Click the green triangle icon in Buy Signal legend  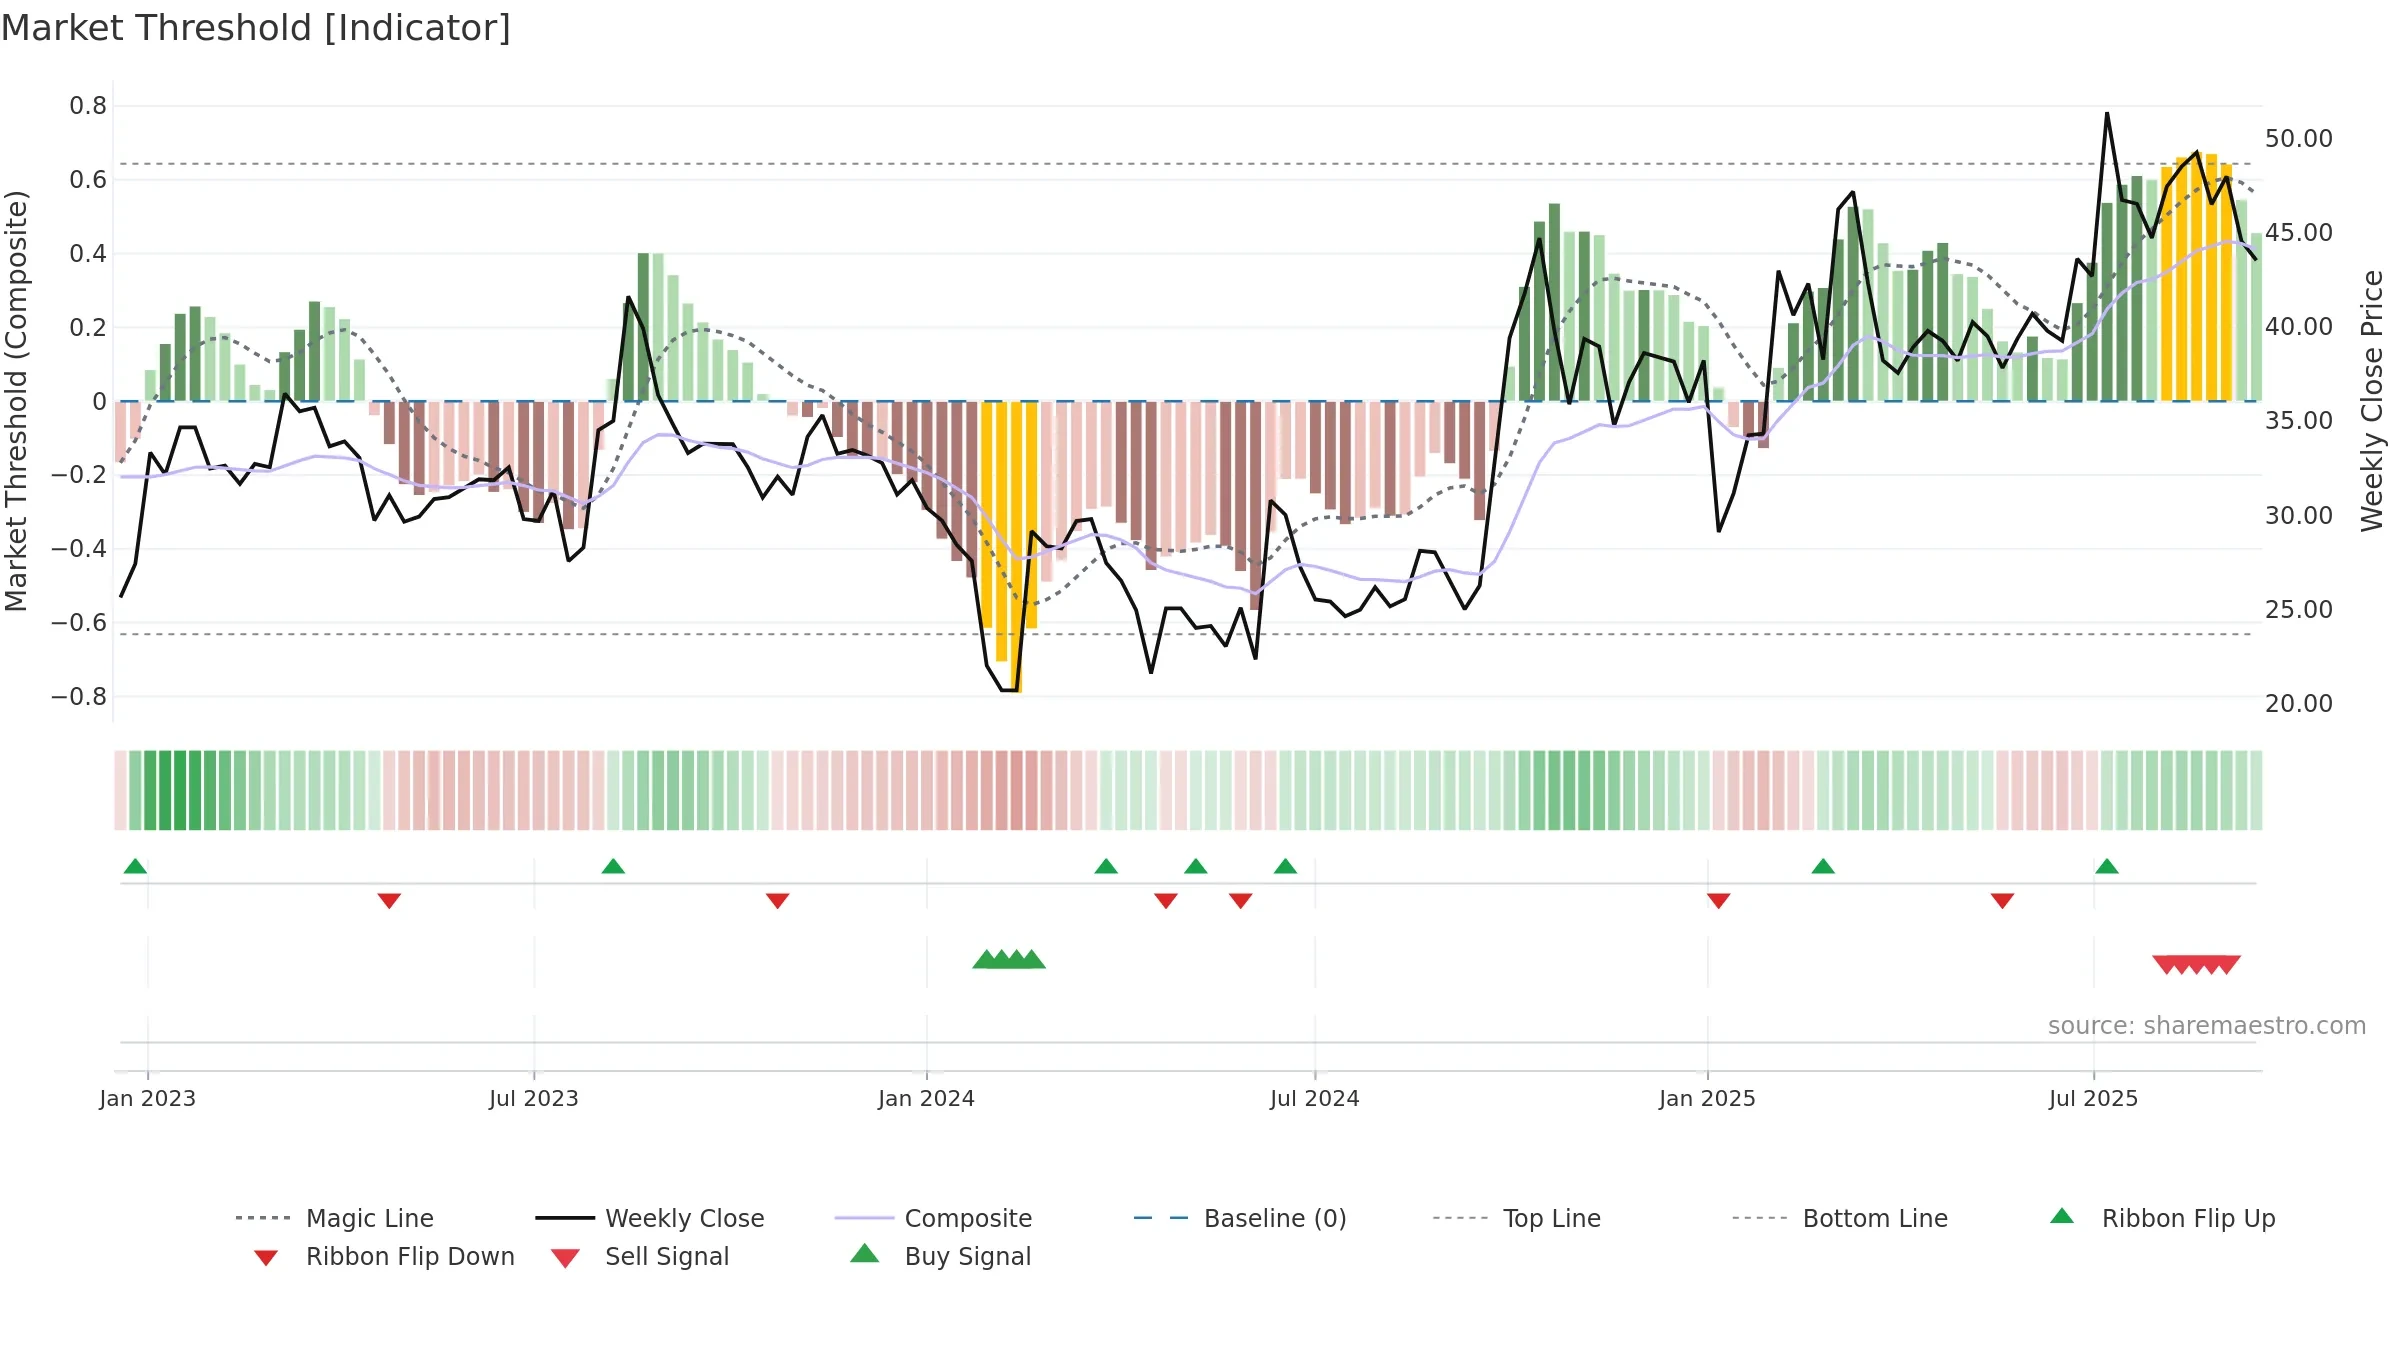click(x=865, y=1254)
